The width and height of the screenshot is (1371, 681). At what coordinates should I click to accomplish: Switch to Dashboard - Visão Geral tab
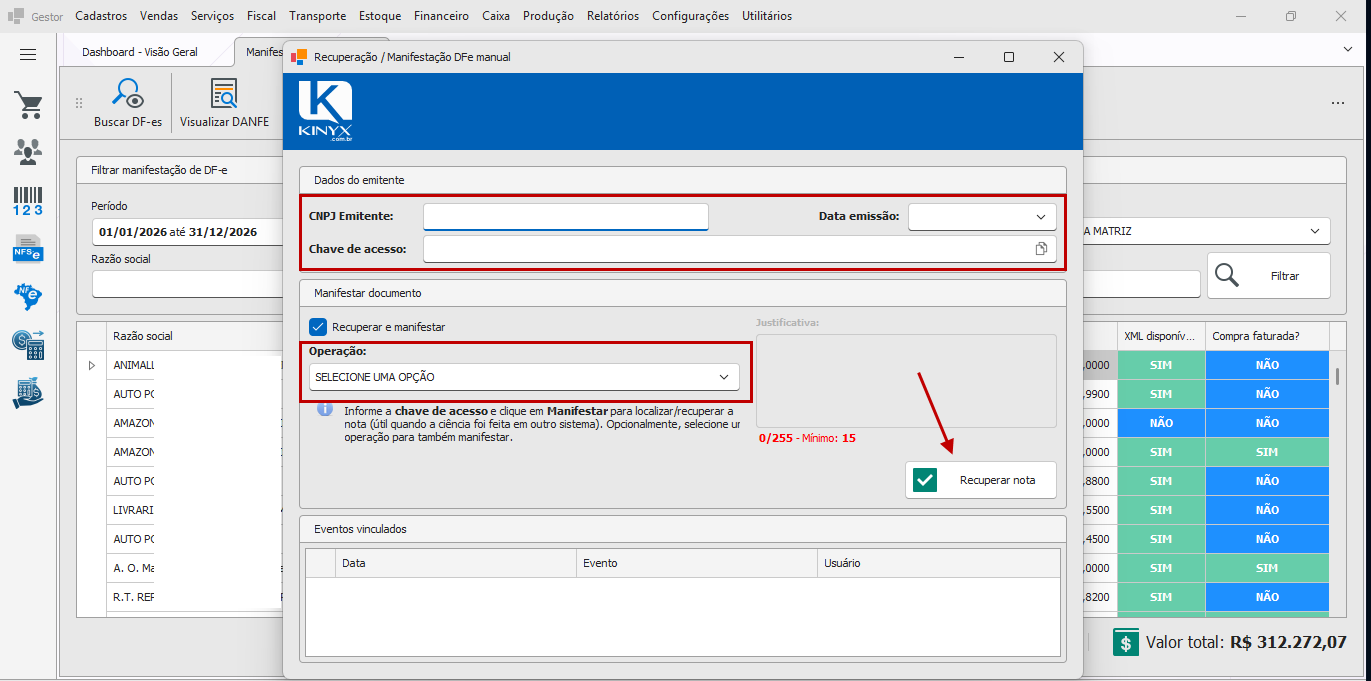click(x=140, y=52)
